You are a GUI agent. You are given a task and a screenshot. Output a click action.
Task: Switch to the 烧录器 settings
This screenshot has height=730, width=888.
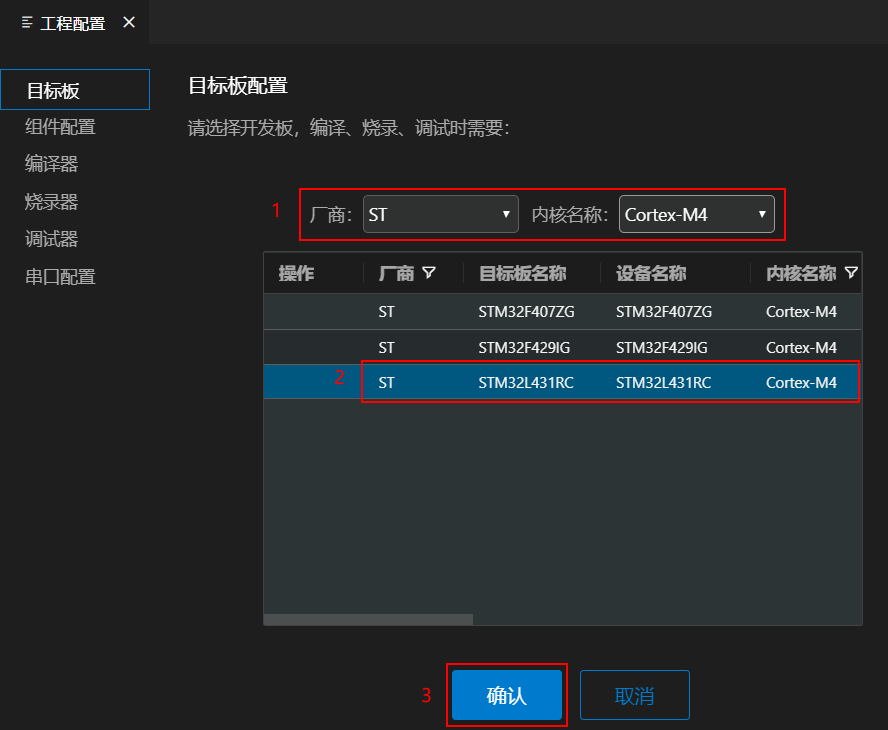51,202
